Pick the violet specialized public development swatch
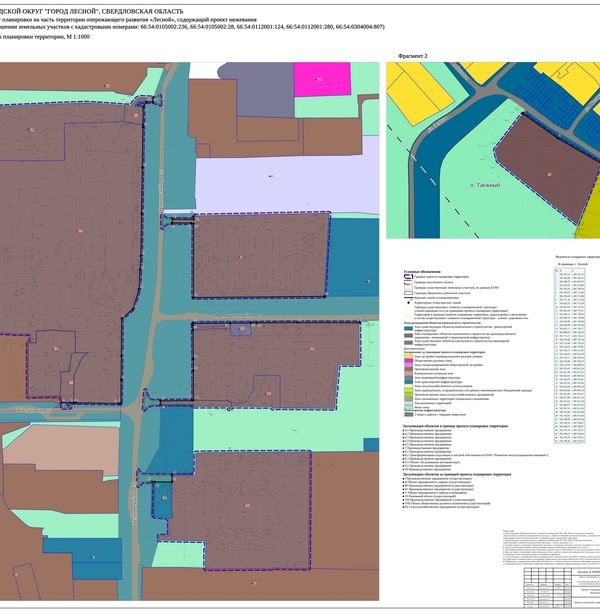Screen dimensions: 600x616 click(x=409, y=365)
